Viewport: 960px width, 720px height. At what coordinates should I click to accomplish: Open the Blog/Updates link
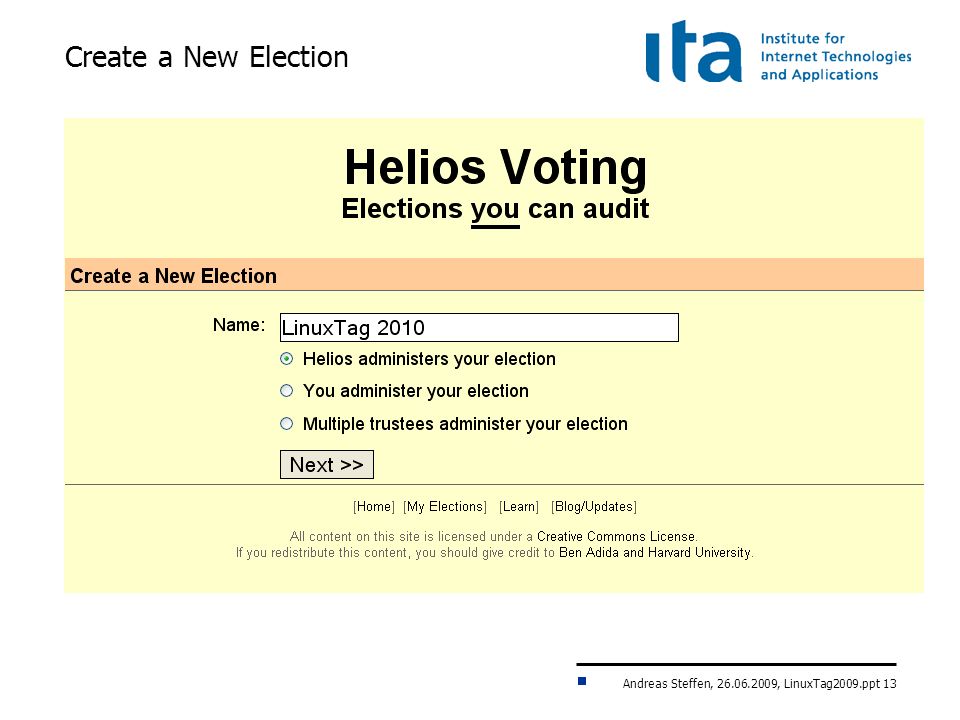(x=594, y=506)
